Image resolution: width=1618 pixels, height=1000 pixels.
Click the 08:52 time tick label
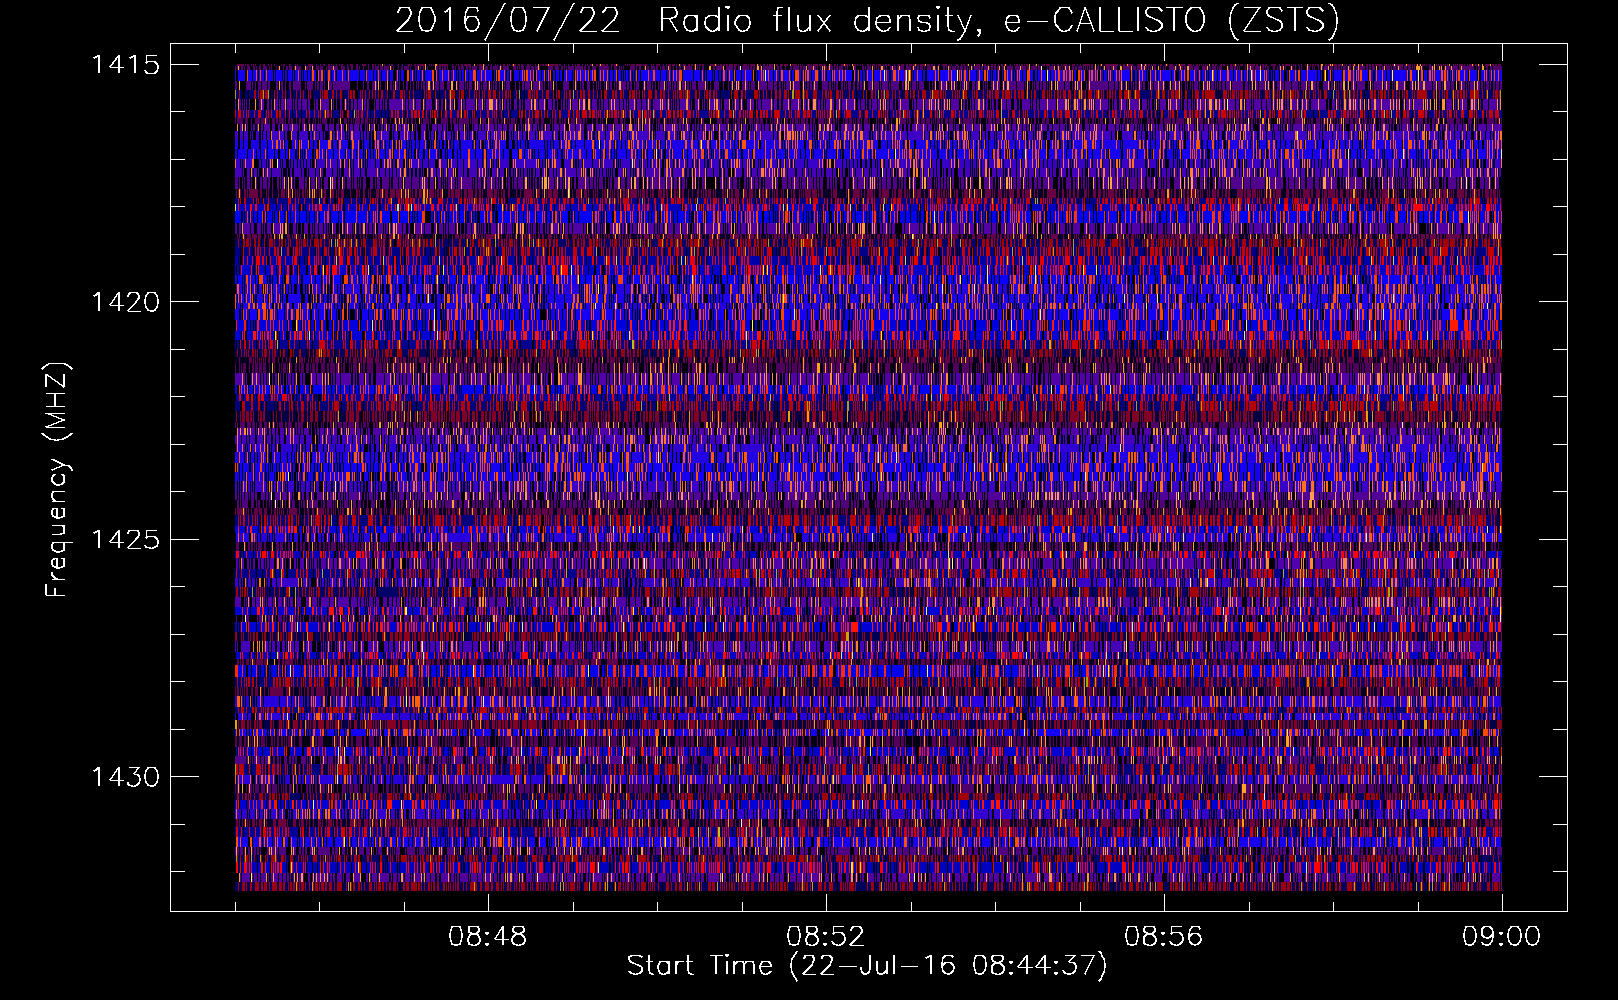[826, 937]
